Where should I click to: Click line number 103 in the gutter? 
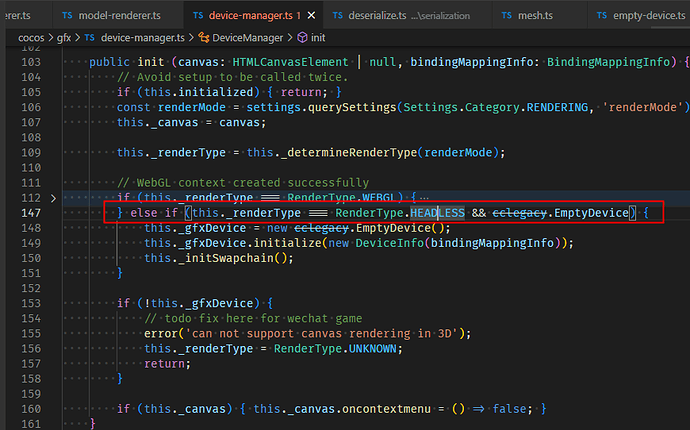coord(31,62)
